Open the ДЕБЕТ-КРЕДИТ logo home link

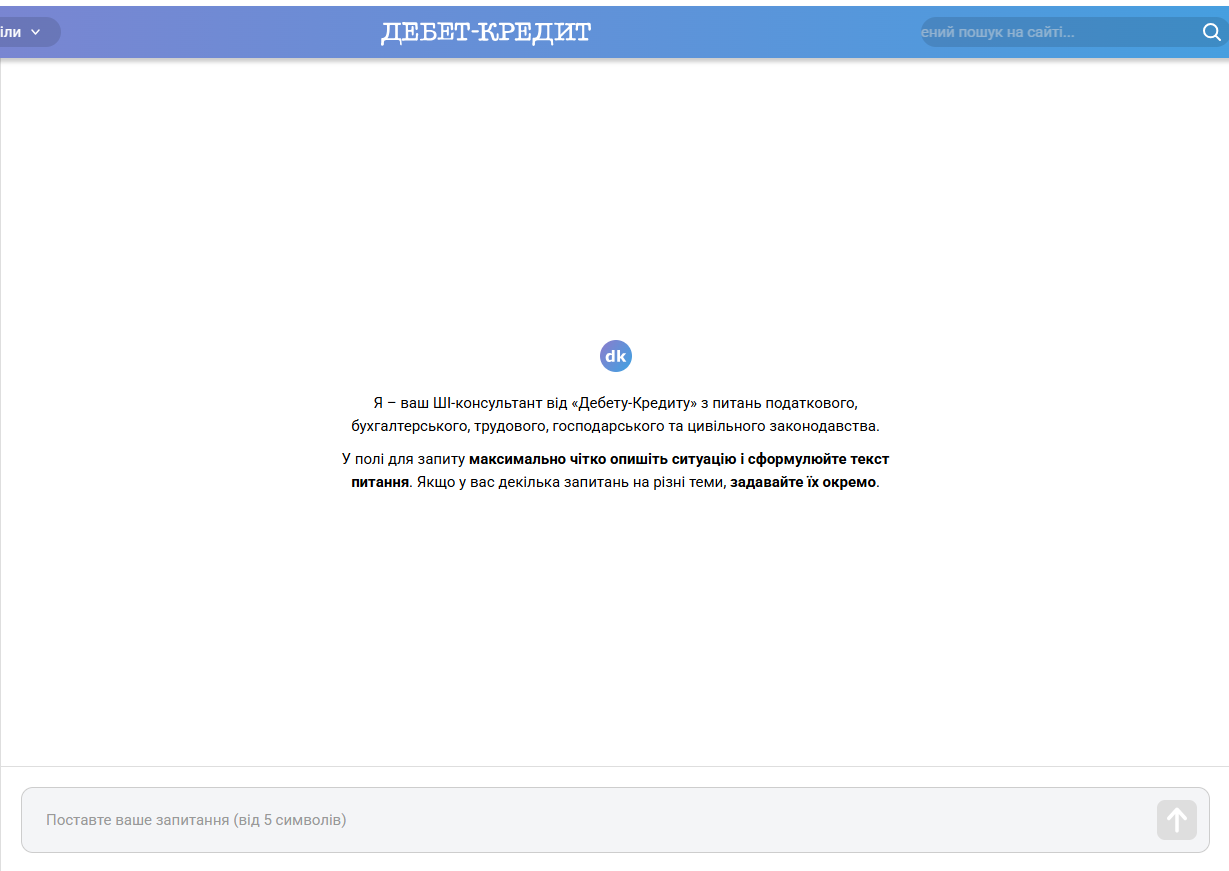pyautogui.click(x=485, y=32)
